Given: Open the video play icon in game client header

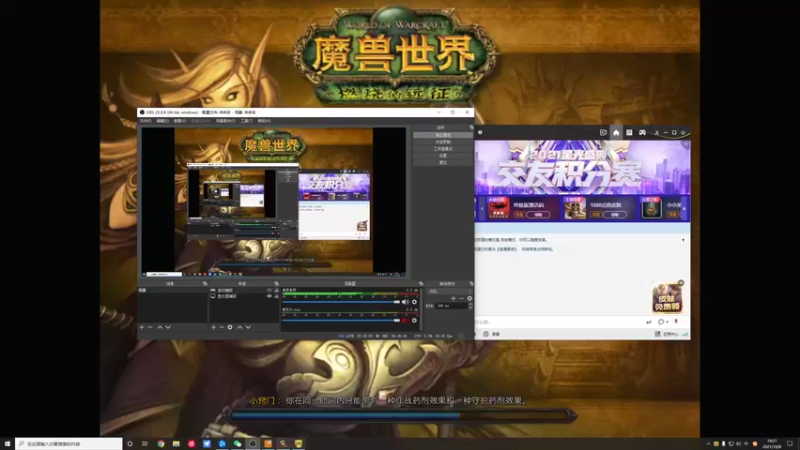Looking at the screenshot, I should tap(603, 133).
